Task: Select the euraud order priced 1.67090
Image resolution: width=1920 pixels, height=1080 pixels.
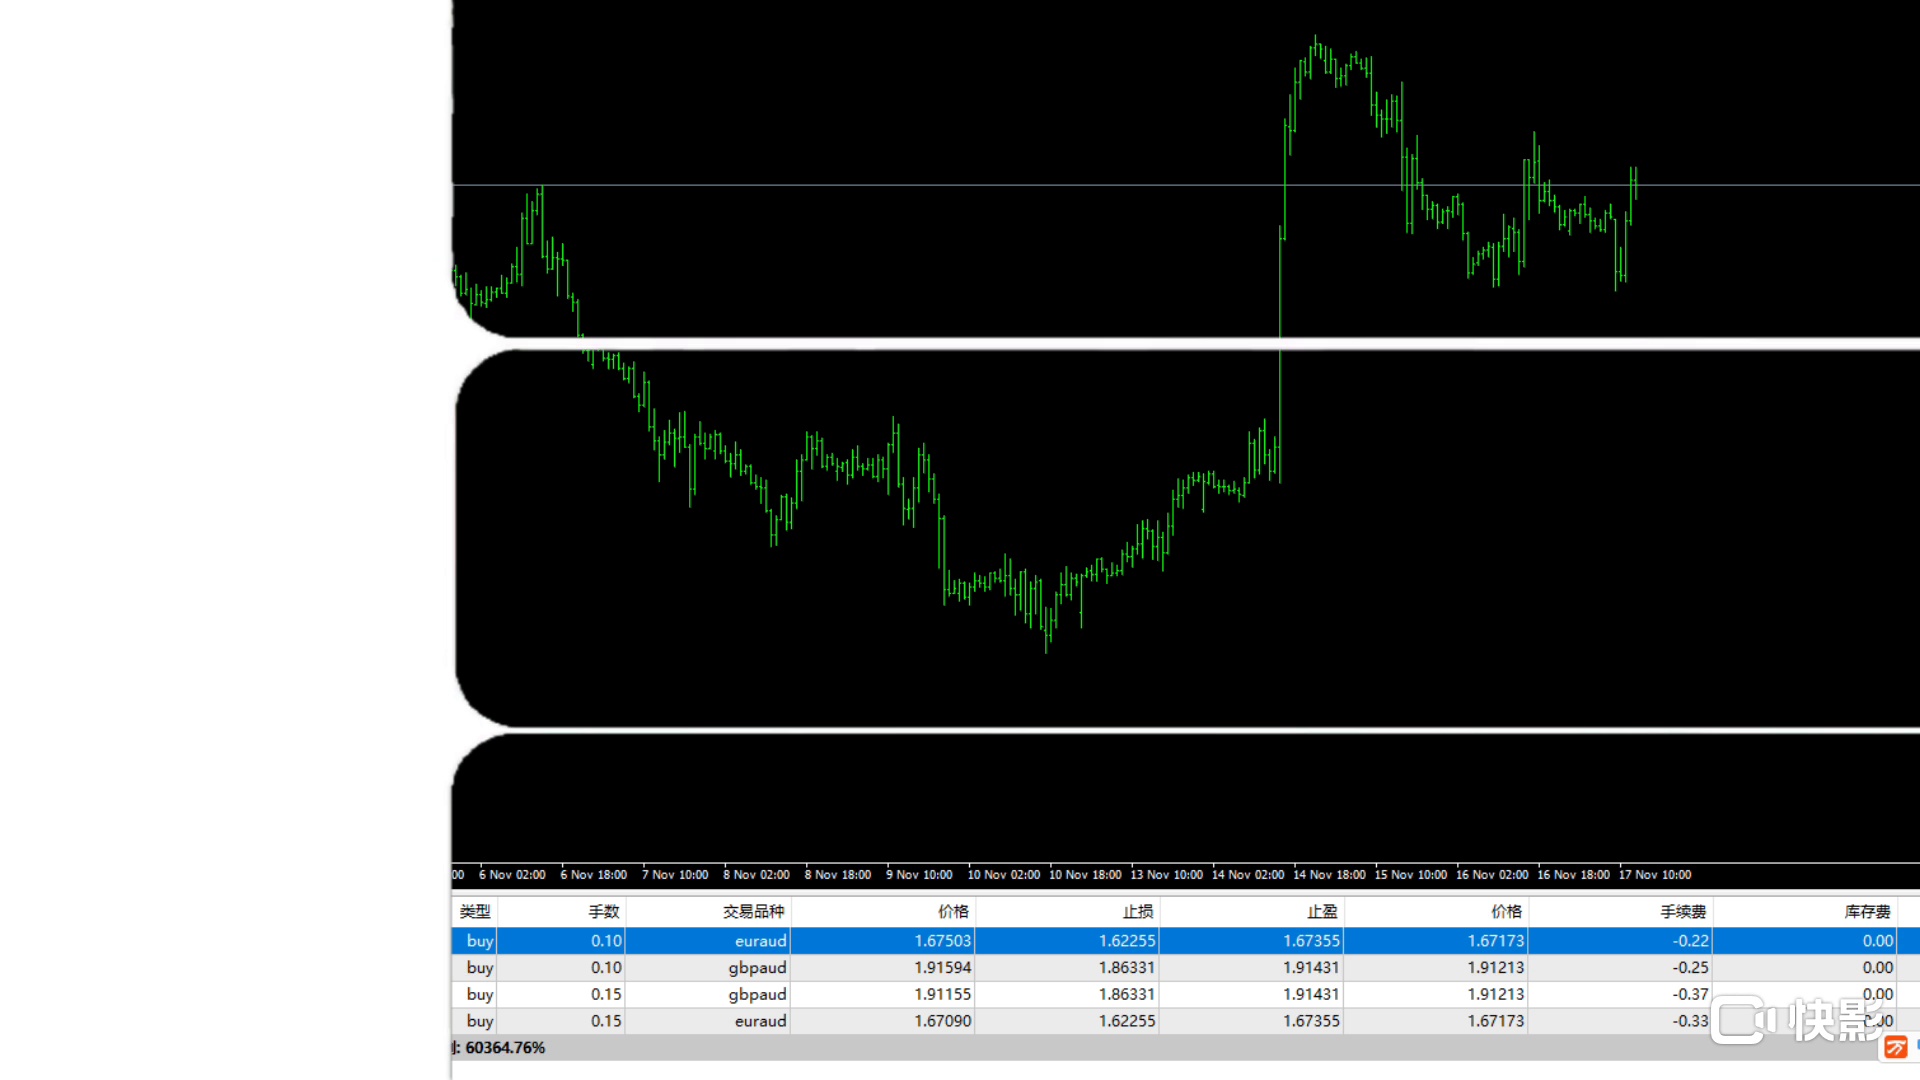Action: 942,1021
